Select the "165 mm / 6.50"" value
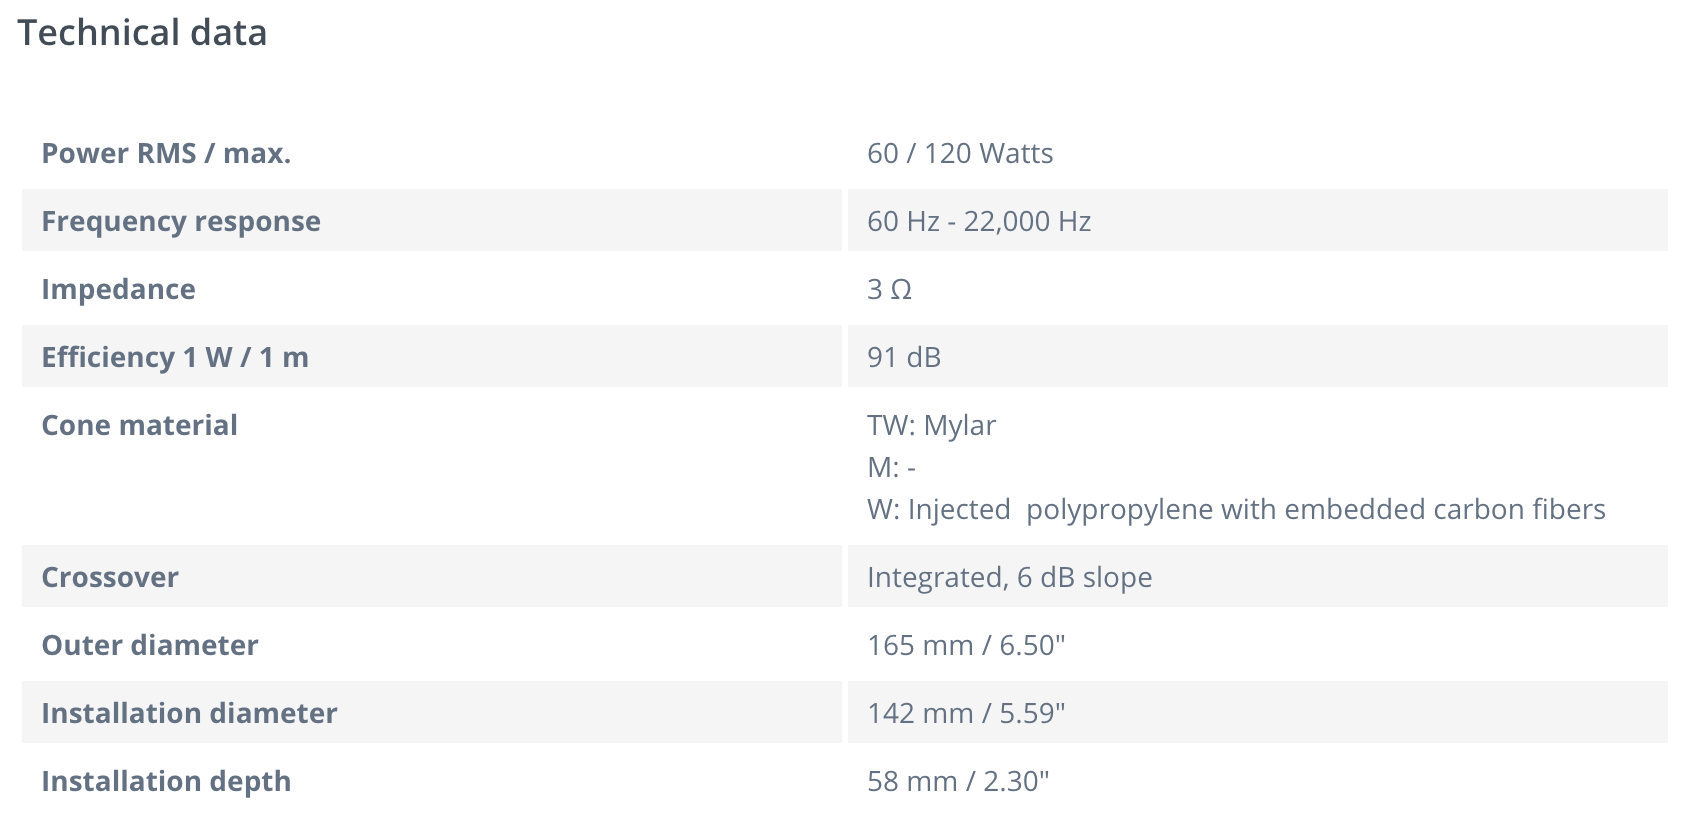1692x826 pixels. point(966,645)
